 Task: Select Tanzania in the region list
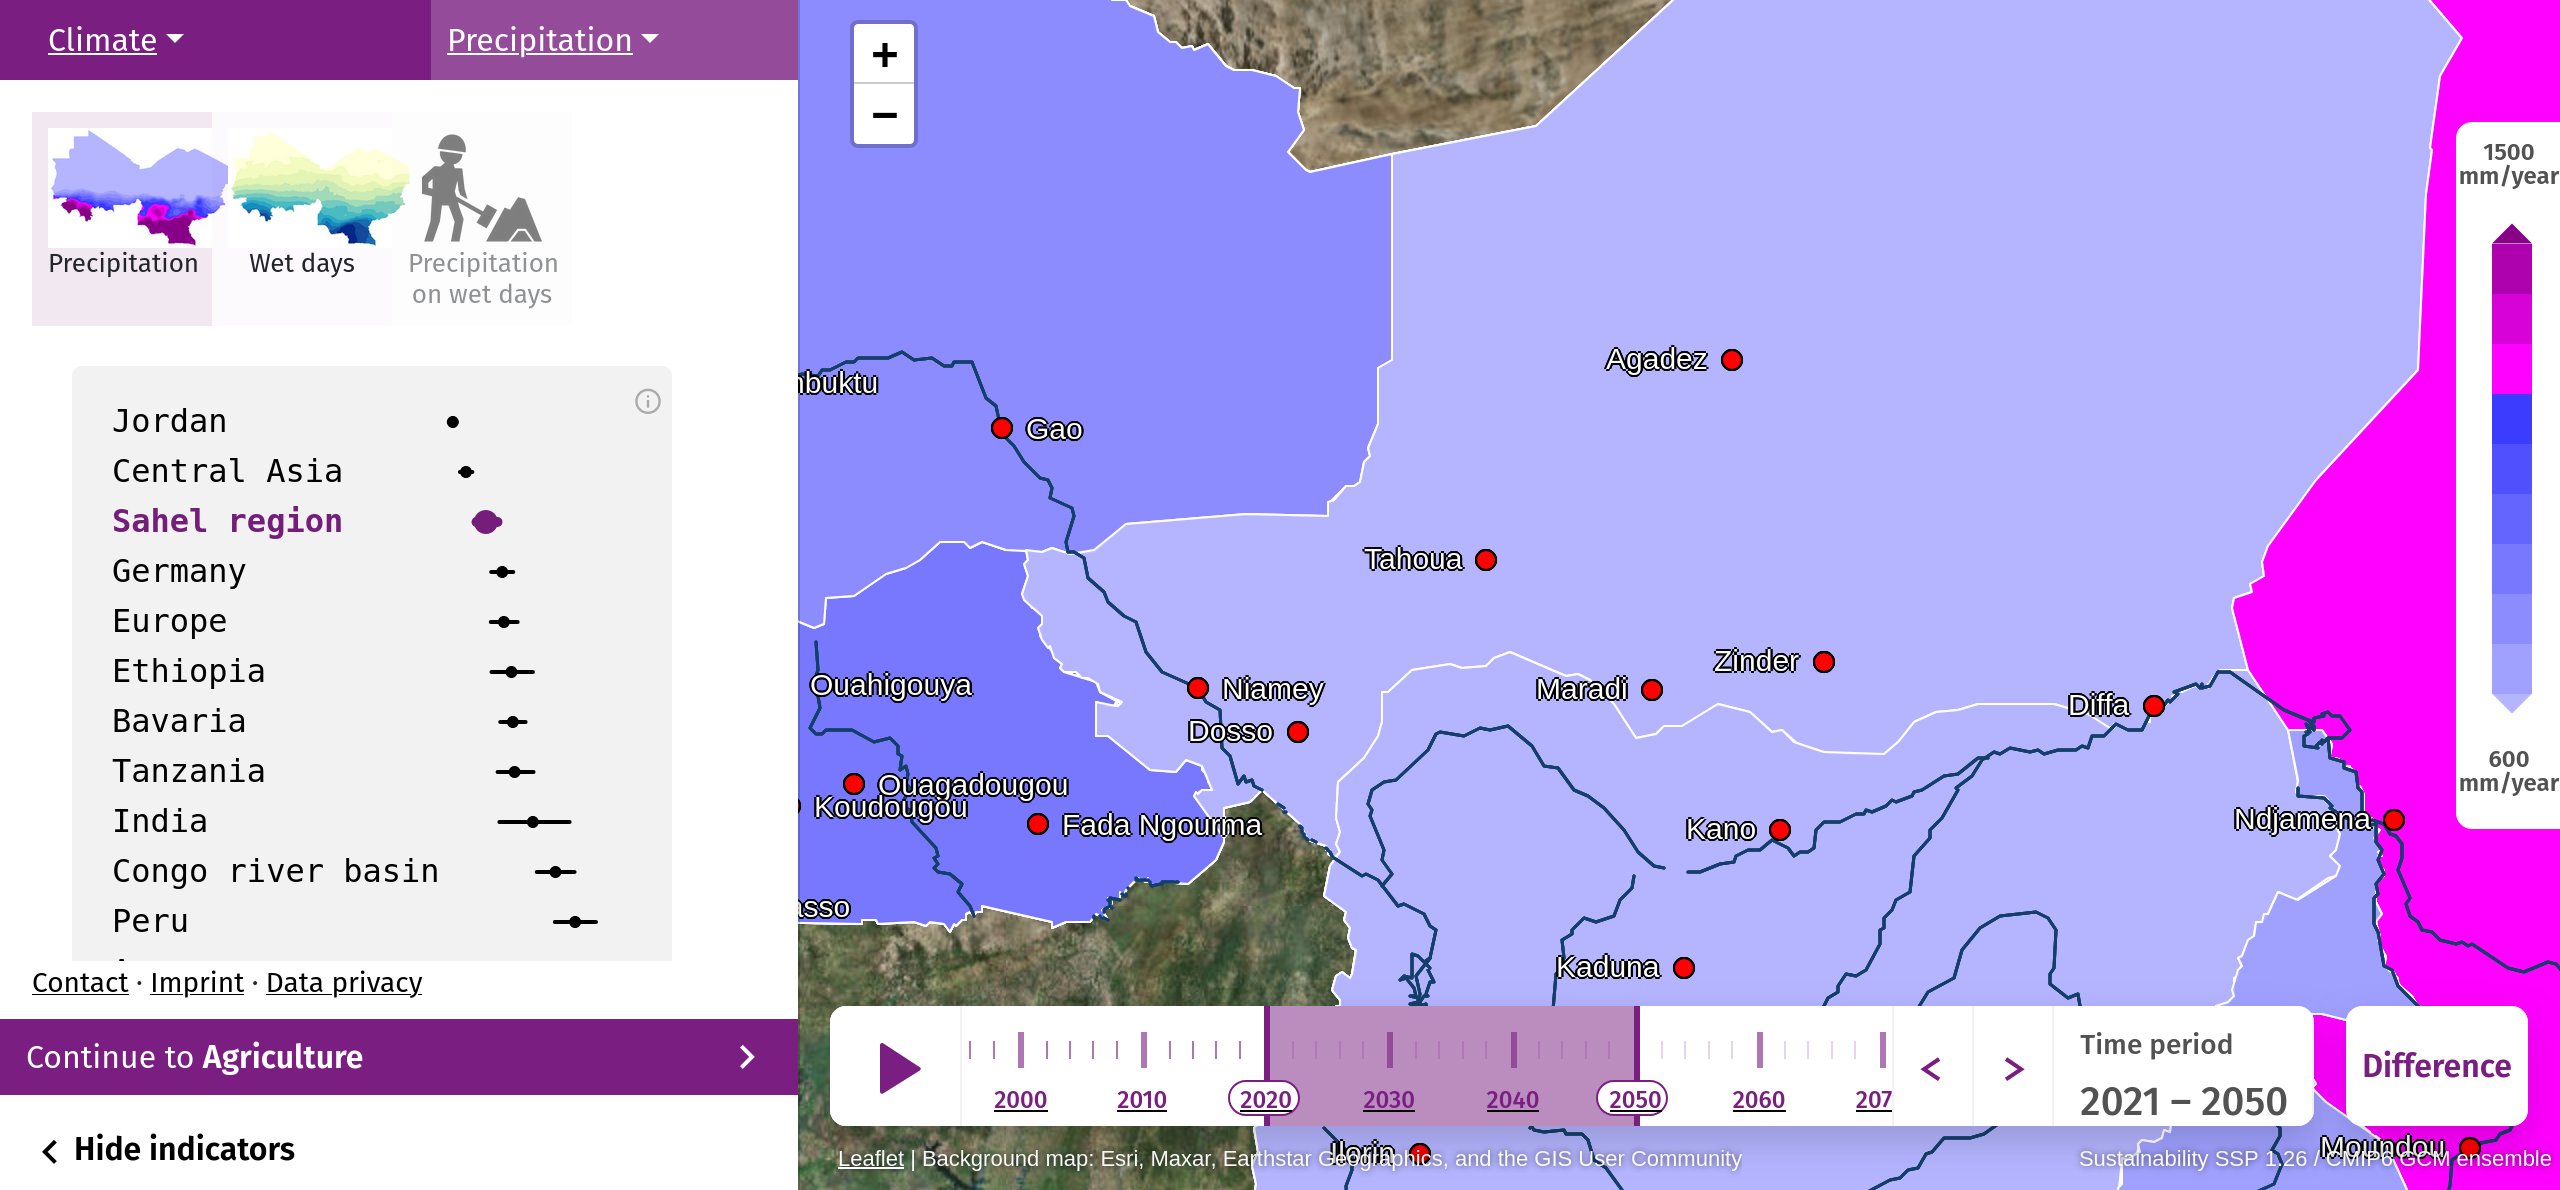pos(189,771)
